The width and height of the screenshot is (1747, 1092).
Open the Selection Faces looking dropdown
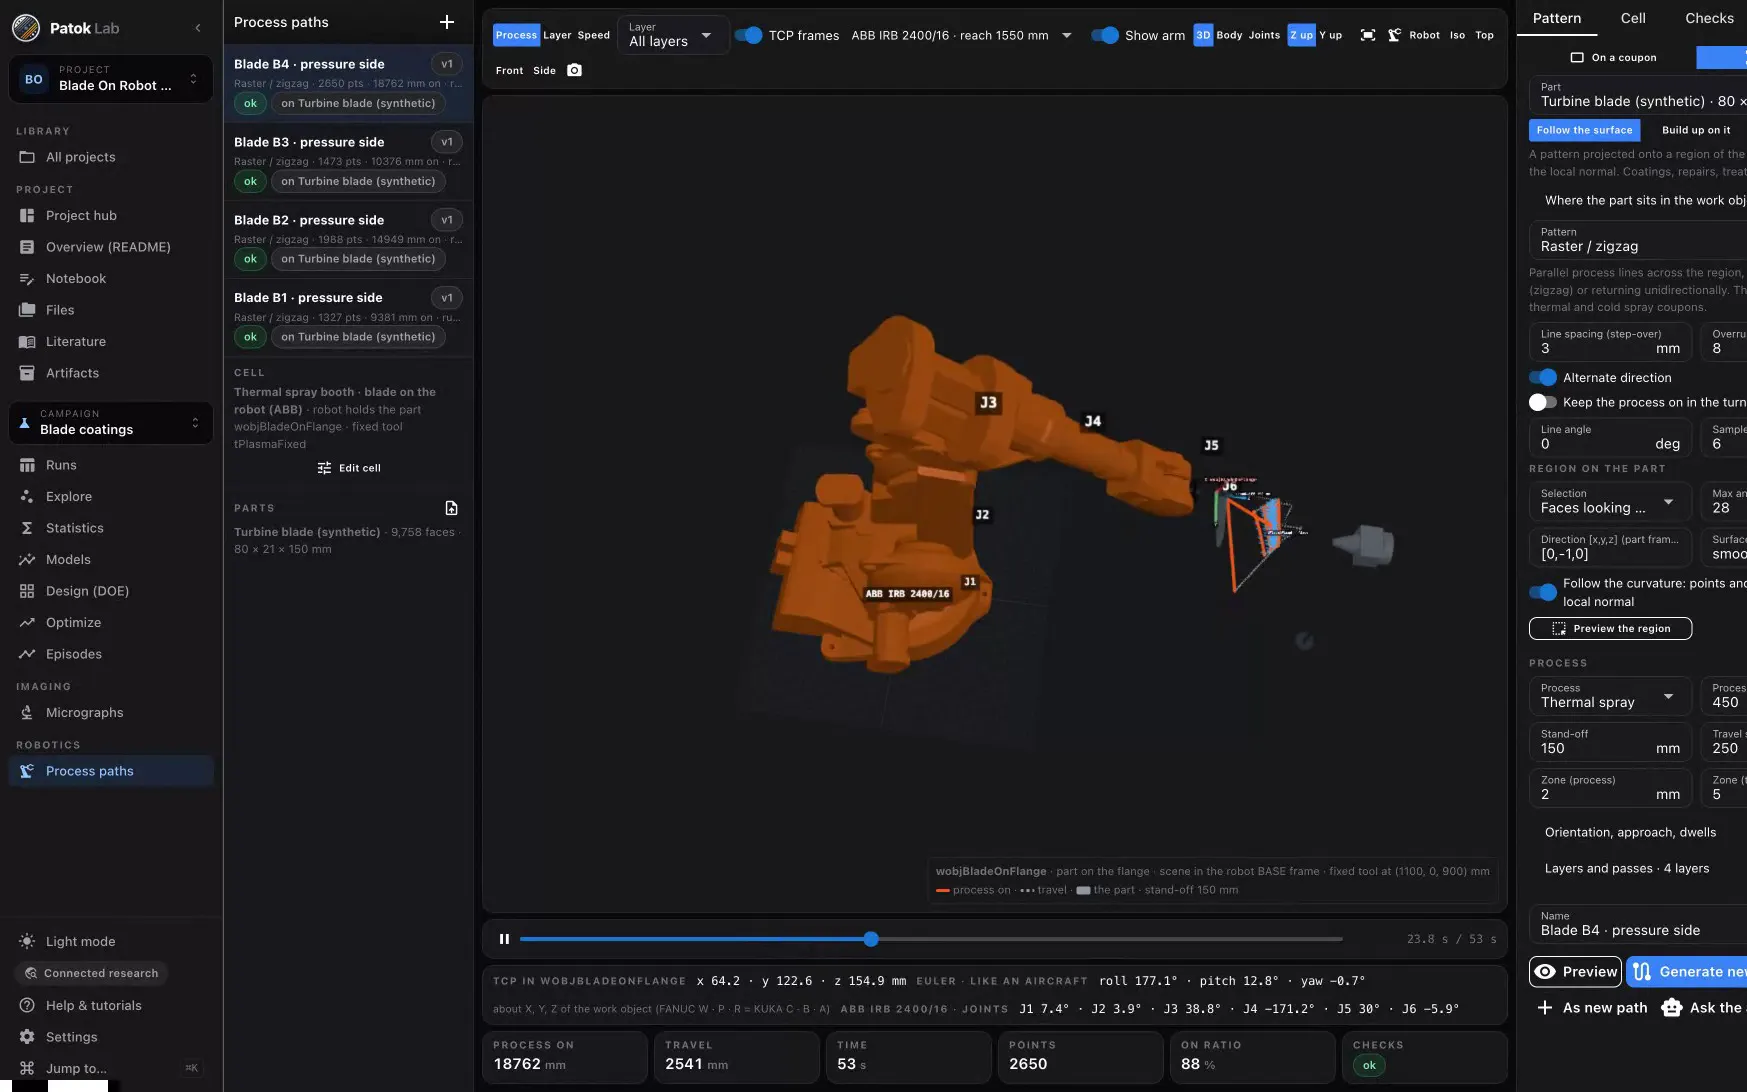pyautogui.click(x=1609, y=501)
